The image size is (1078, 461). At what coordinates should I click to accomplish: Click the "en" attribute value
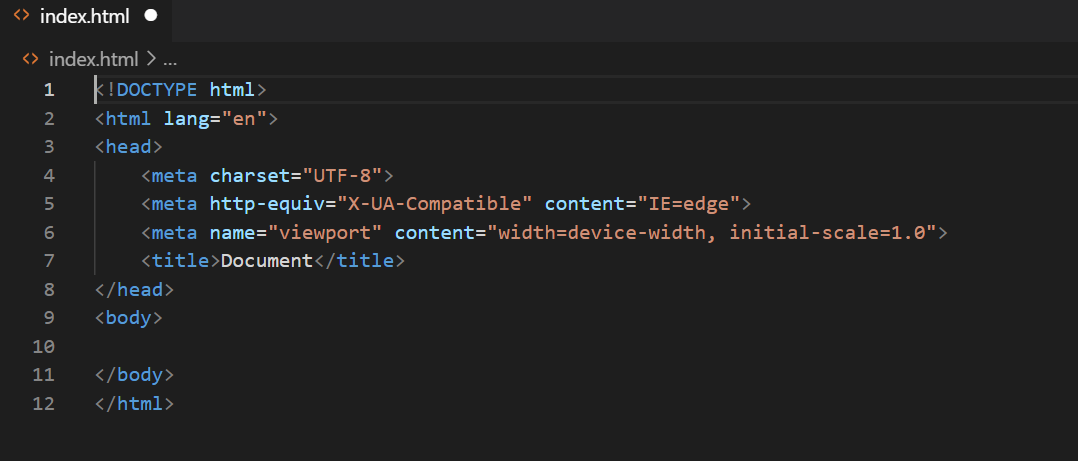coord(244,119)
